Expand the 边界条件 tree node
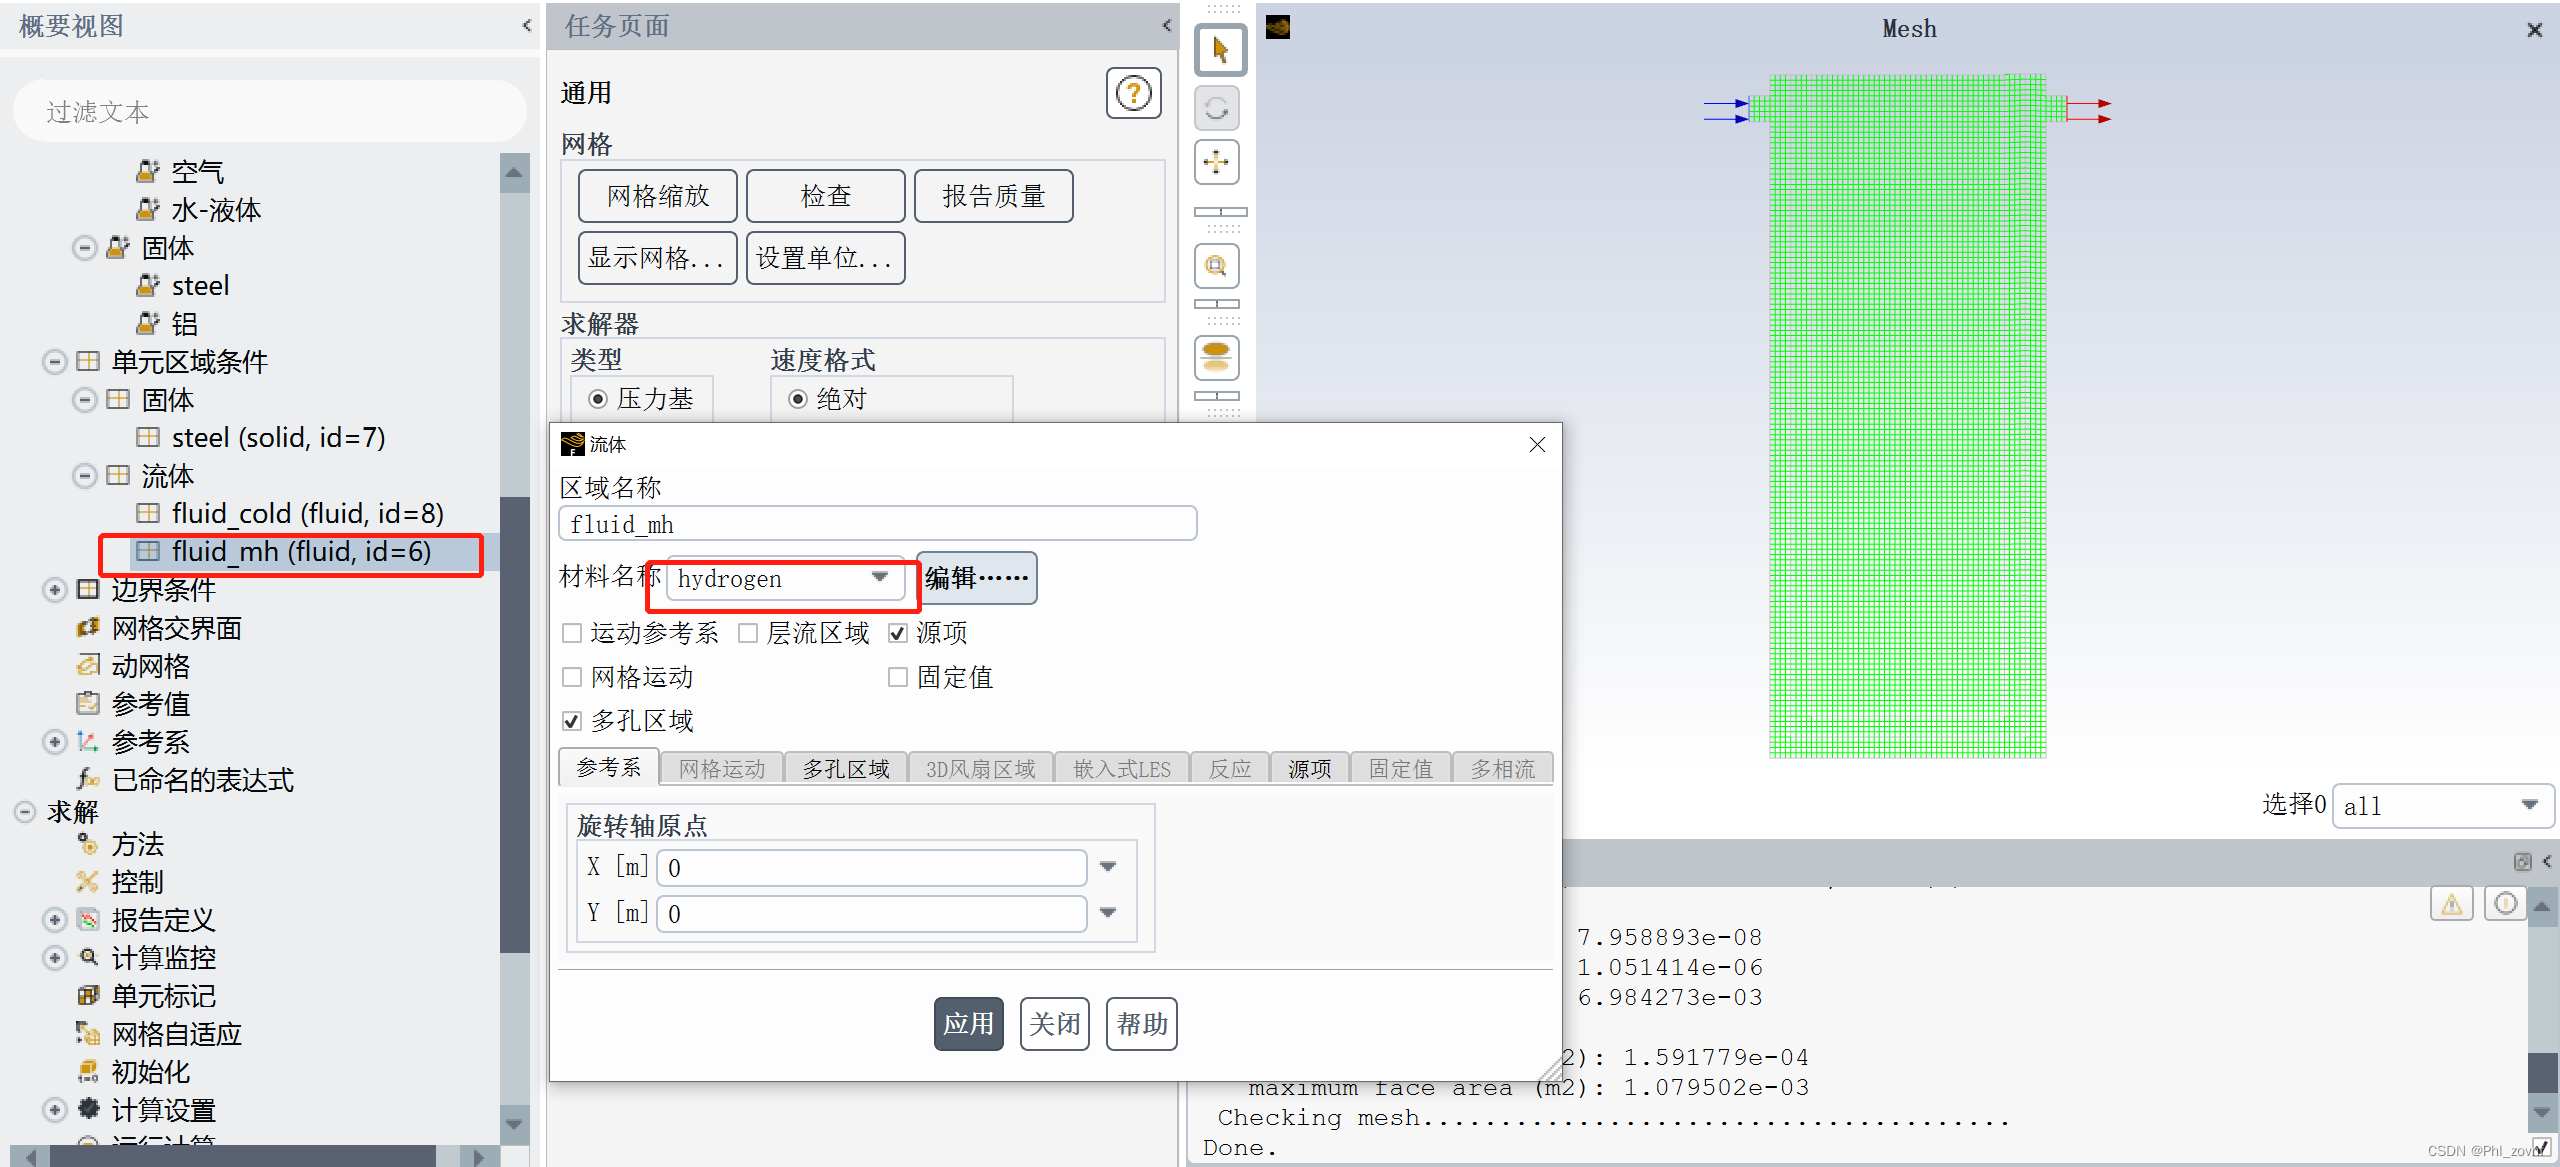 point(55,590)
